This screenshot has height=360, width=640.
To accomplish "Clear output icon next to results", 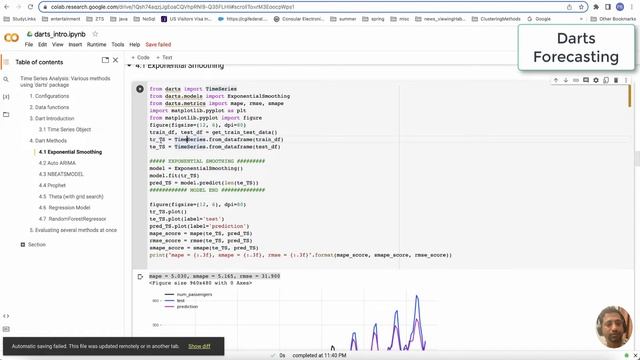I will 140,277.
